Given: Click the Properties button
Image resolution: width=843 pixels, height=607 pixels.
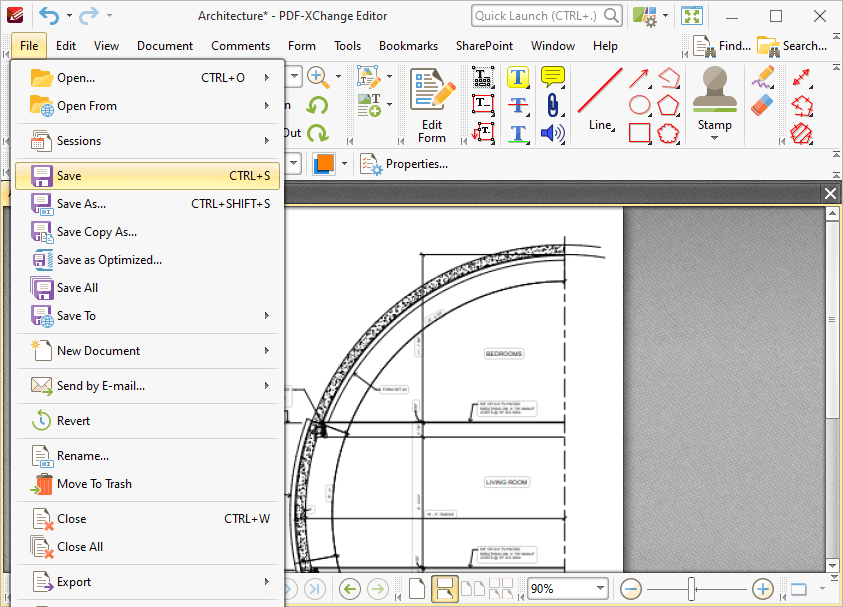Looking at the screenshot, I should (405, 164).
